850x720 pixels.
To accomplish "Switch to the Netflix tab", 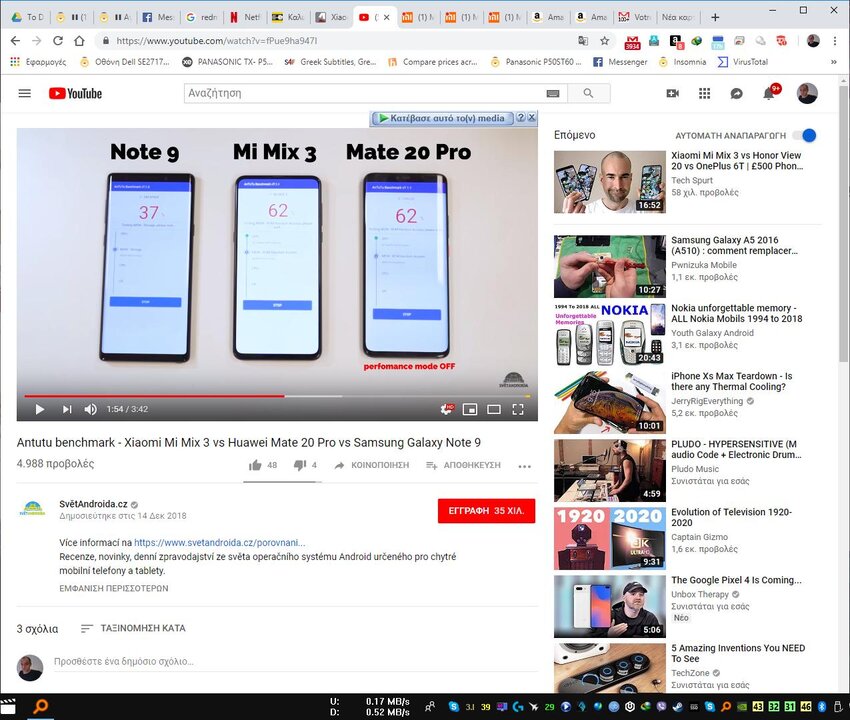I will 245,17.
